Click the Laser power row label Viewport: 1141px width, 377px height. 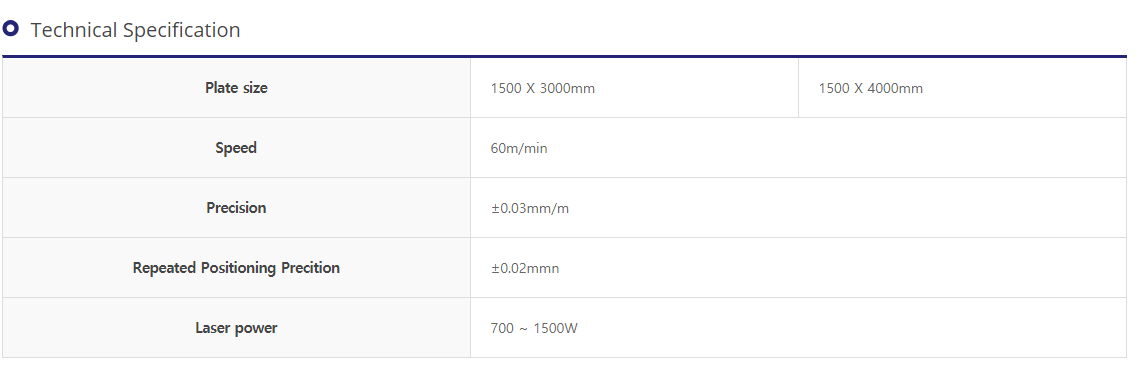click(x=236, y=328)
